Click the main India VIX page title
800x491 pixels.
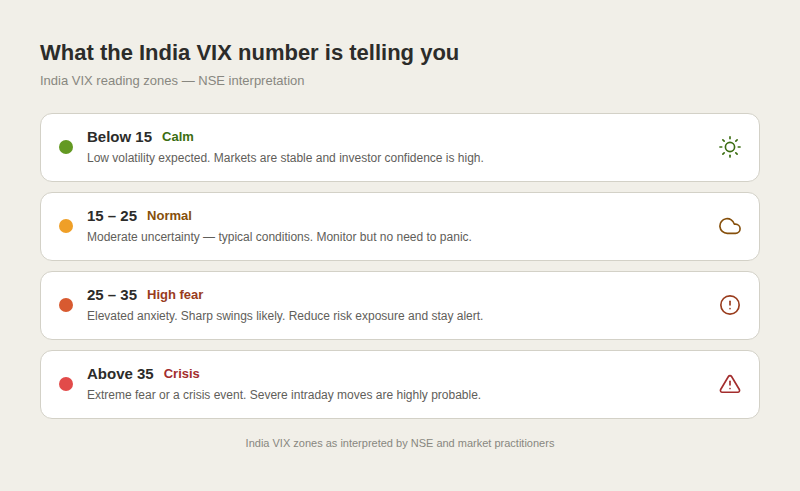[249, 53]
